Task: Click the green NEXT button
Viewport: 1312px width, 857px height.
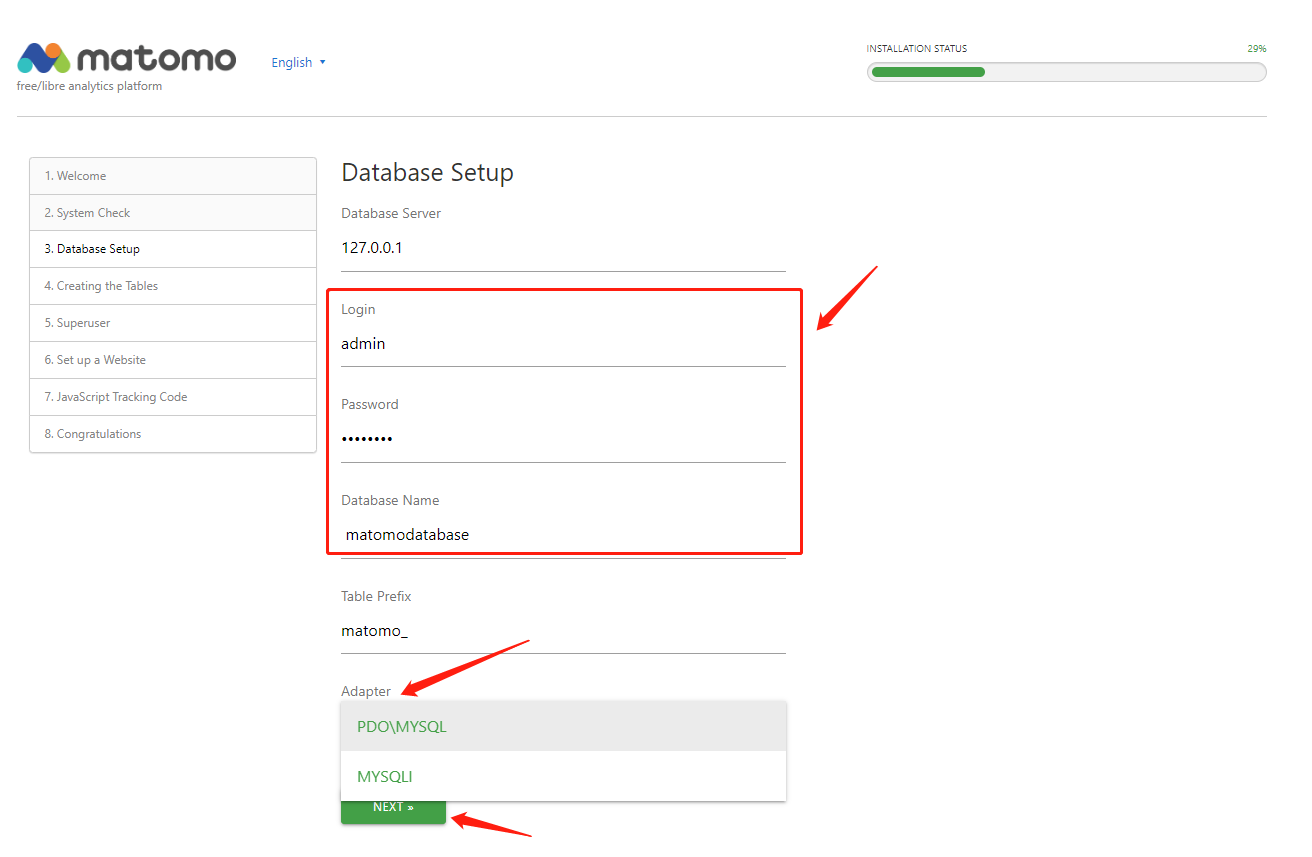Action: tap(393, 811)
